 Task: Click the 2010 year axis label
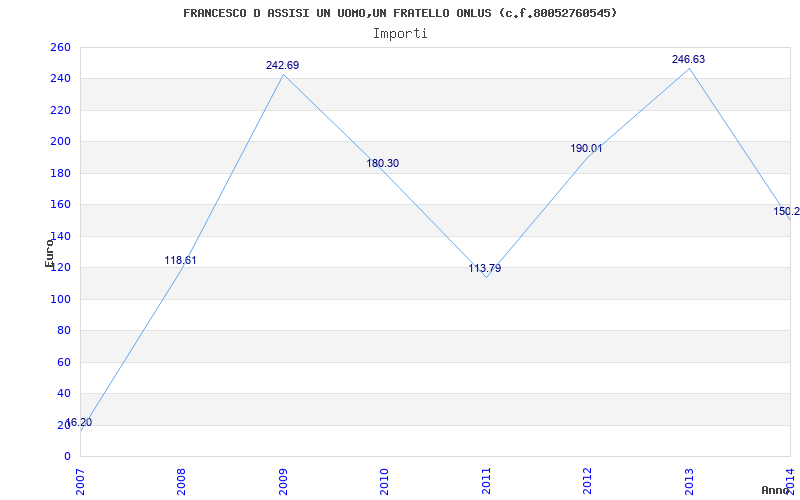(x=385, y=482)
